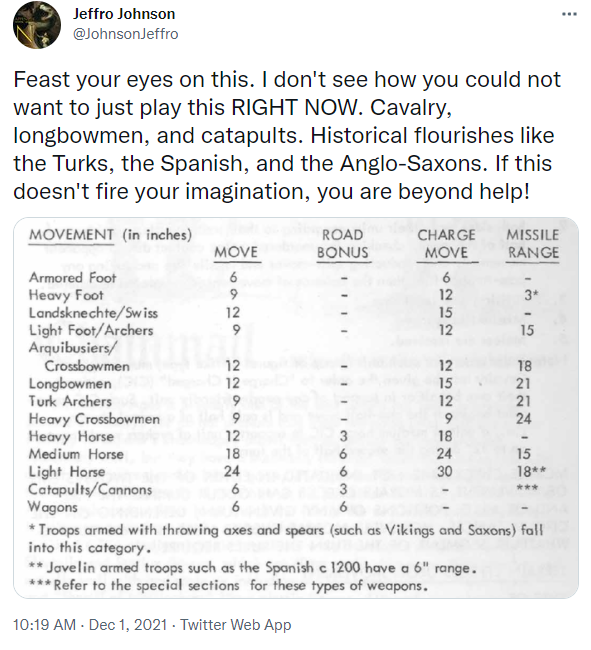Click the 'MOVEMENT (in inches)' table heading in image
The height and width of the screenshot is (650, 591).
(111, 235)
